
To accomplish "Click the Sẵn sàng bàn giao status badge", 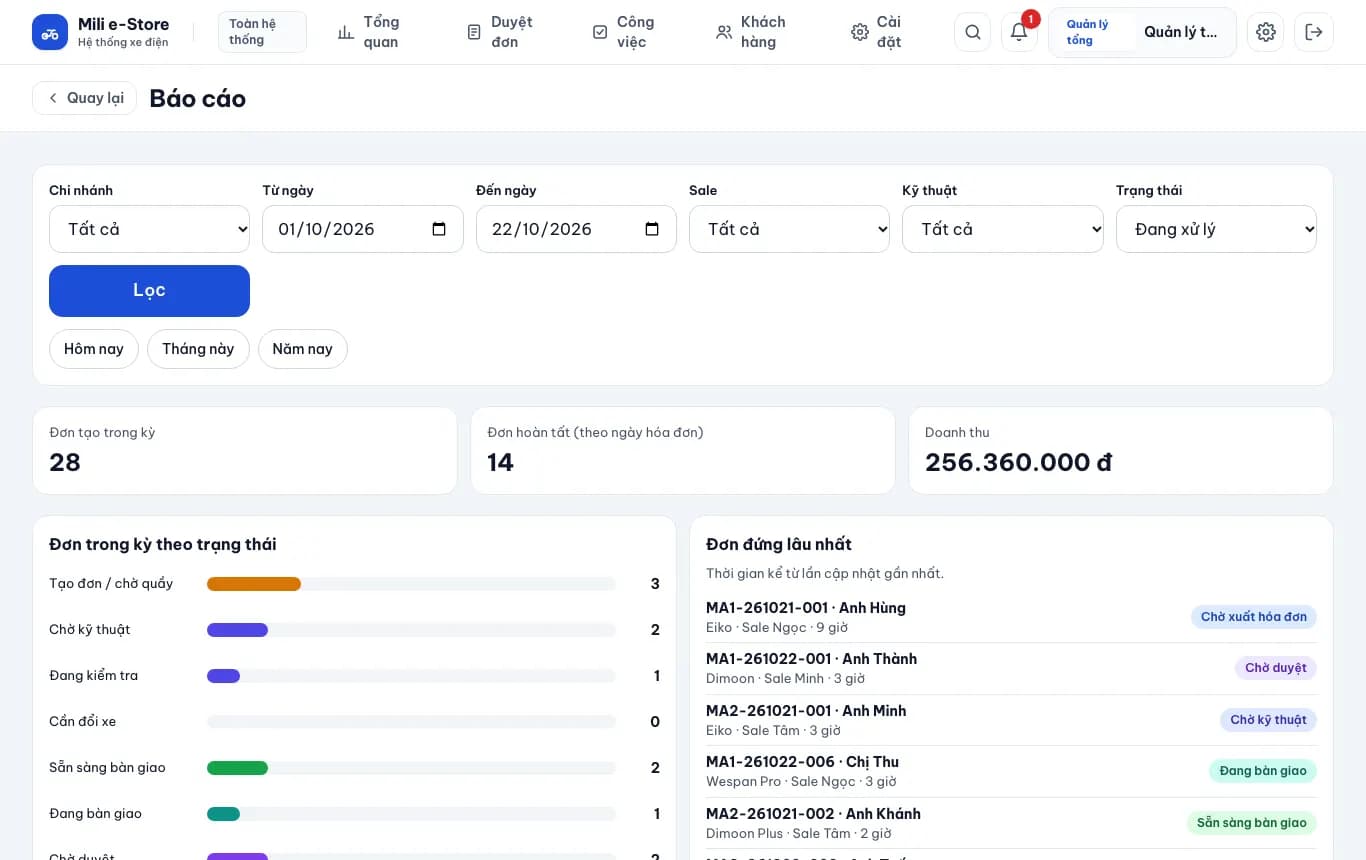I will pos(1252,823).
